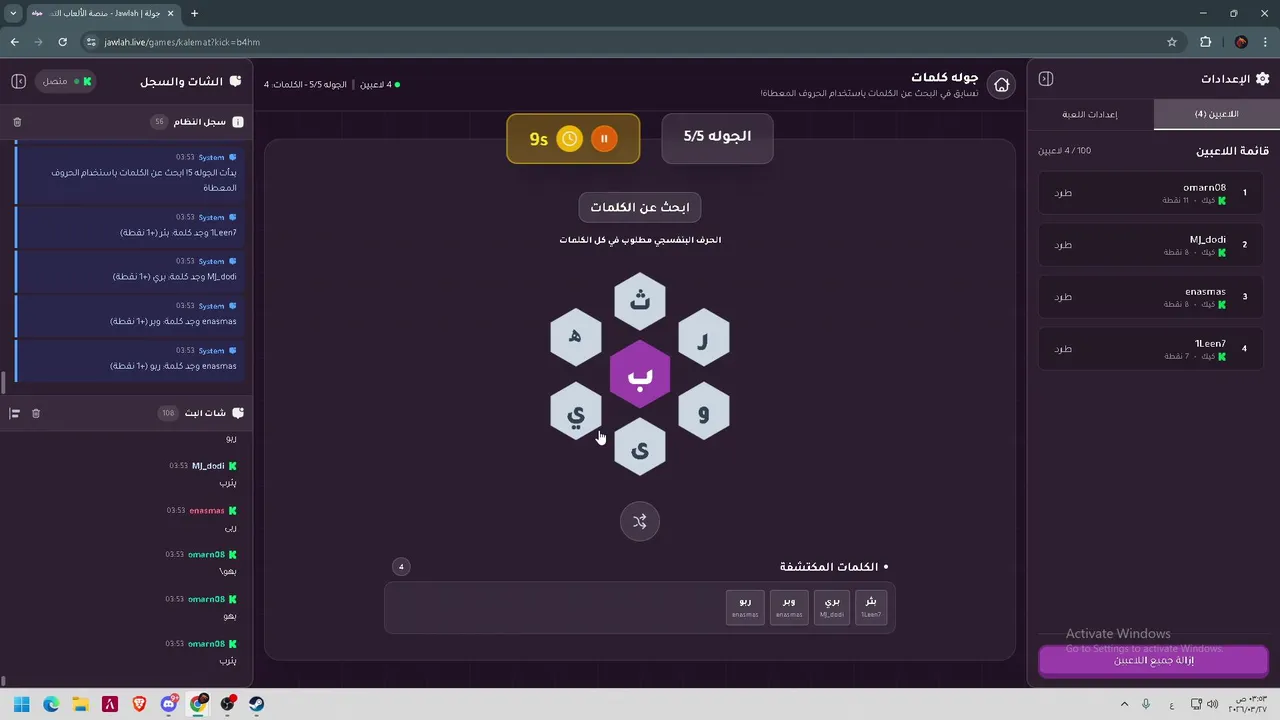The width and height of the screenshot is (1280, 720).
Task: Select MJ_dodi in the players list
Action: click(1153, 245)
